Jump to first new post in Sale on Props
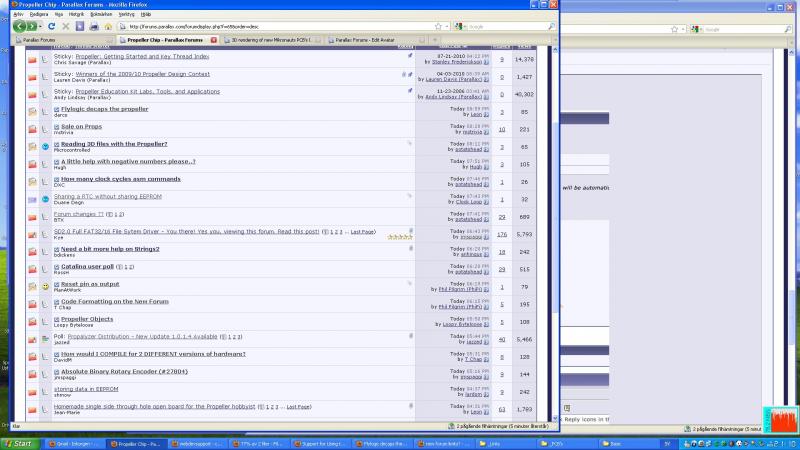Image resolution: width=800 pixels, height=450 pixels. [x=57, y=127]
